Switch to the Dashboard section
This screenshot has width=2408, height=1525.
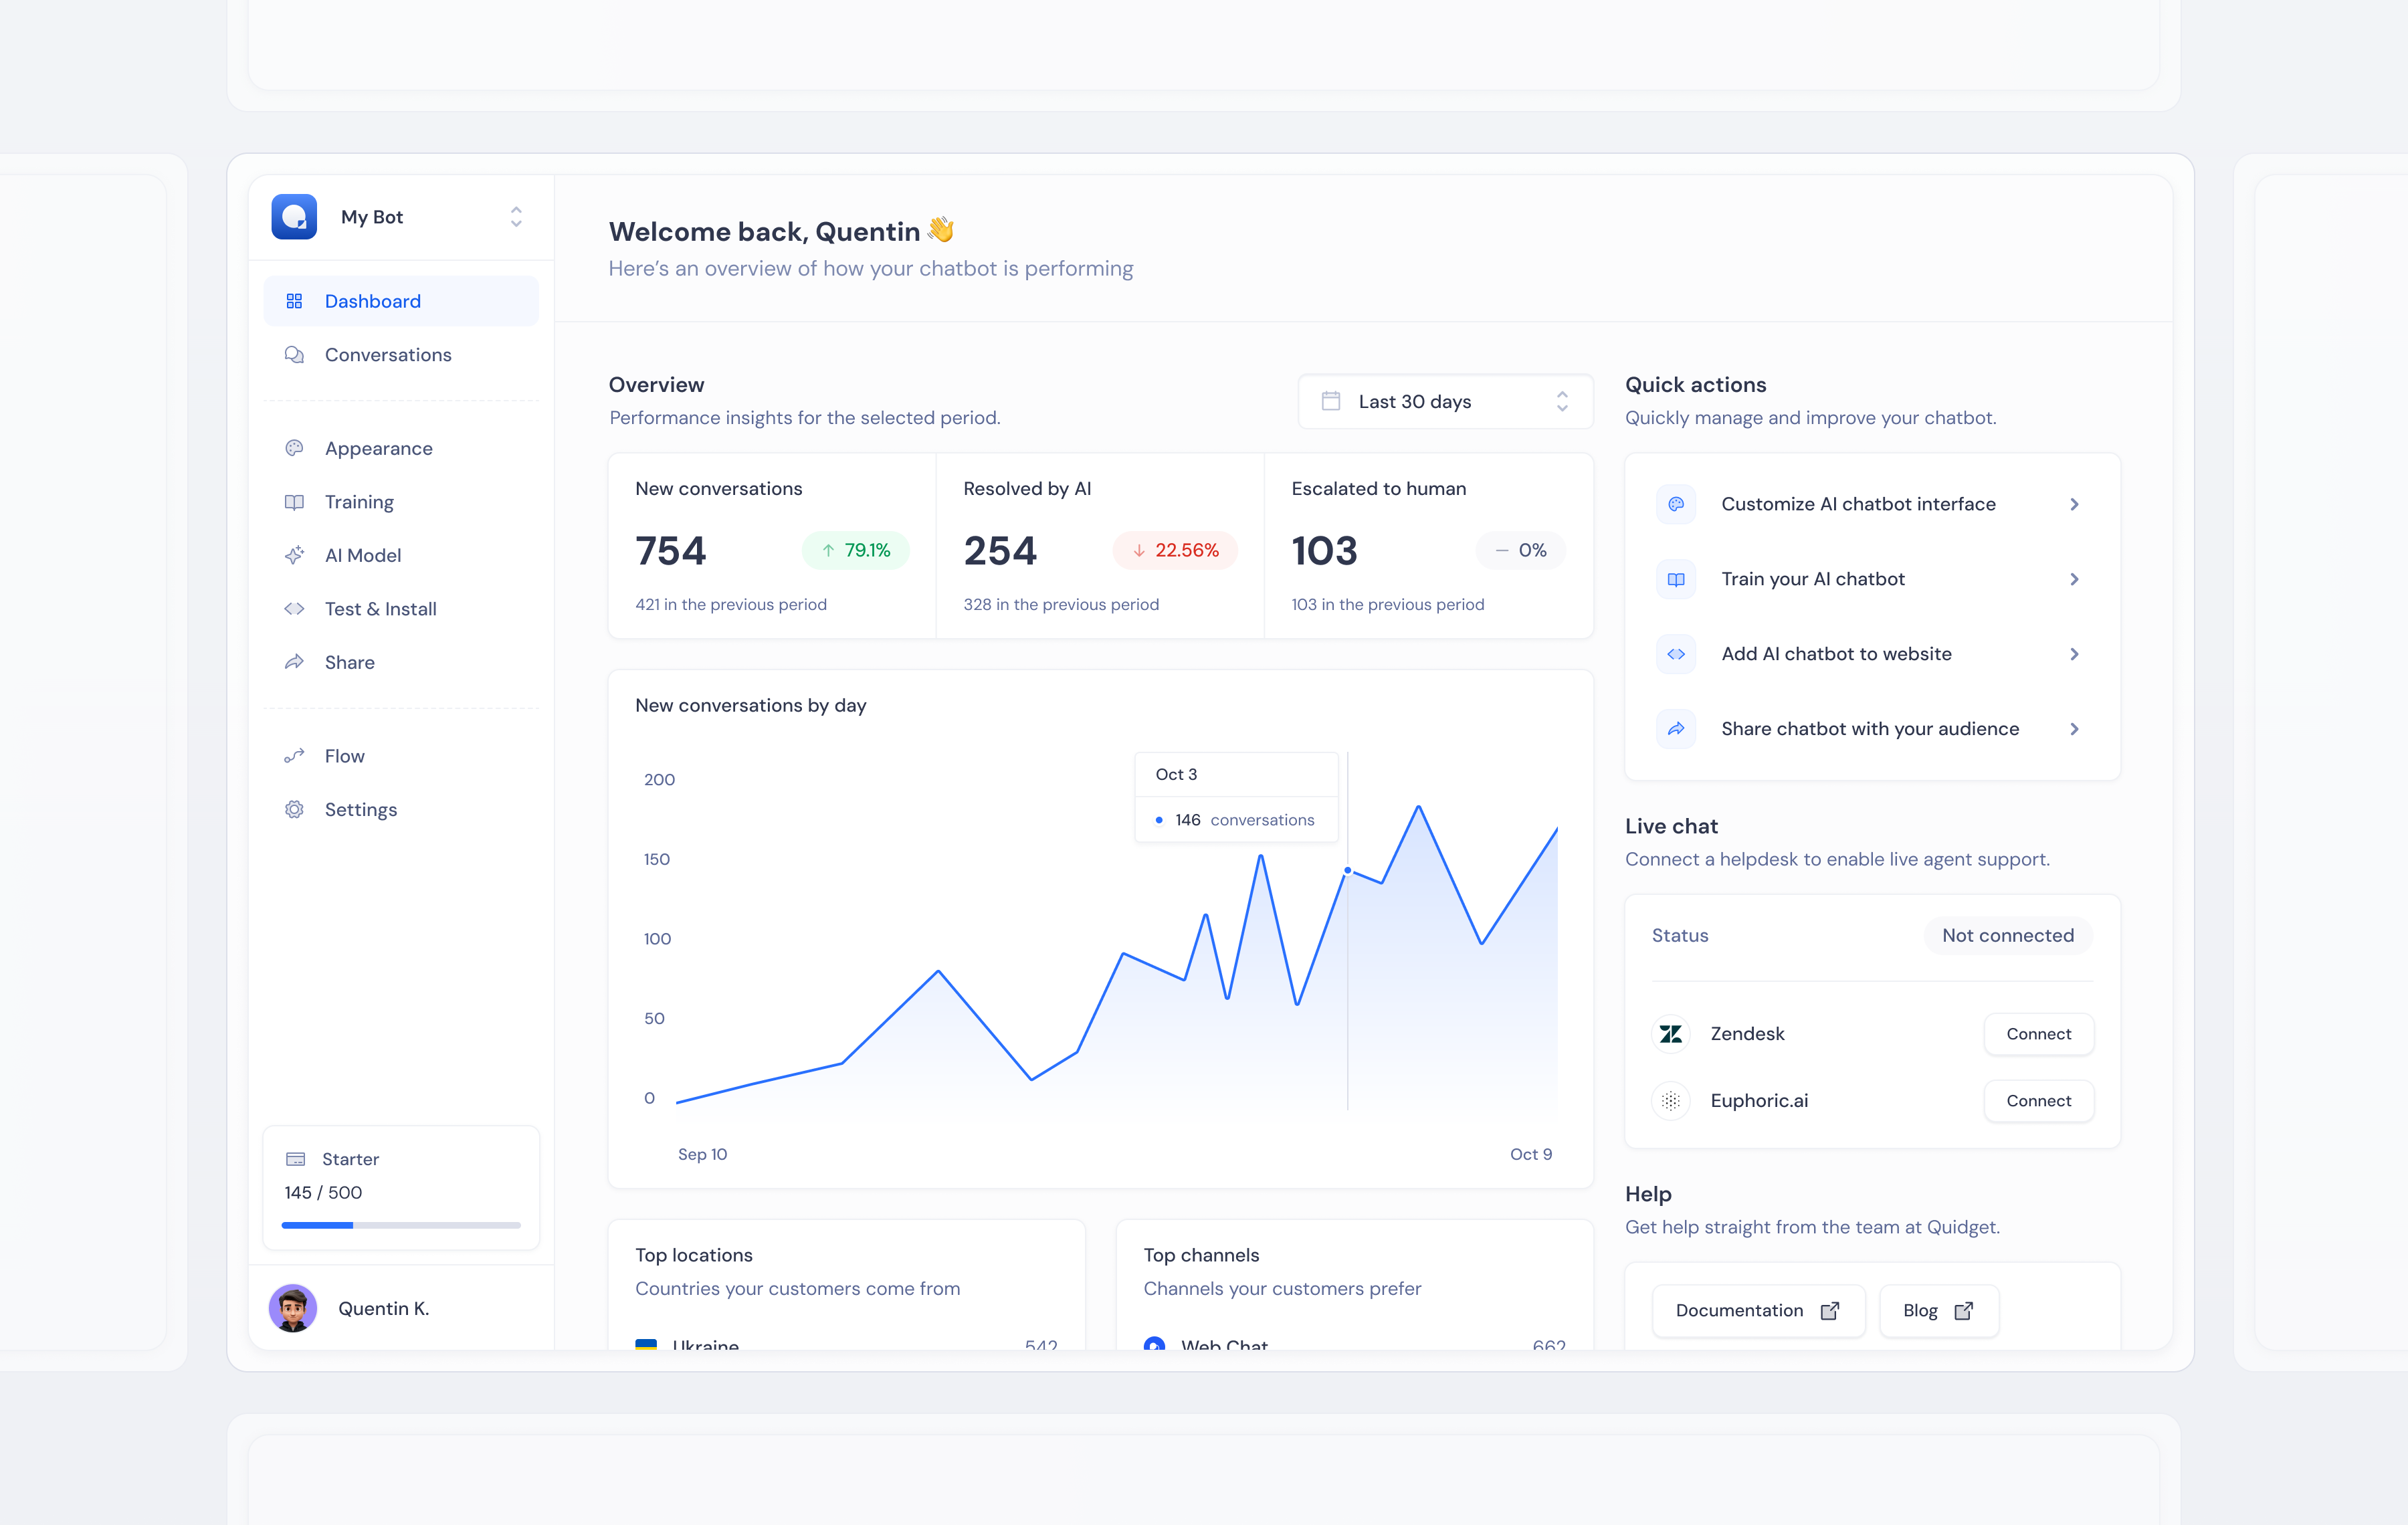point(372,300)
